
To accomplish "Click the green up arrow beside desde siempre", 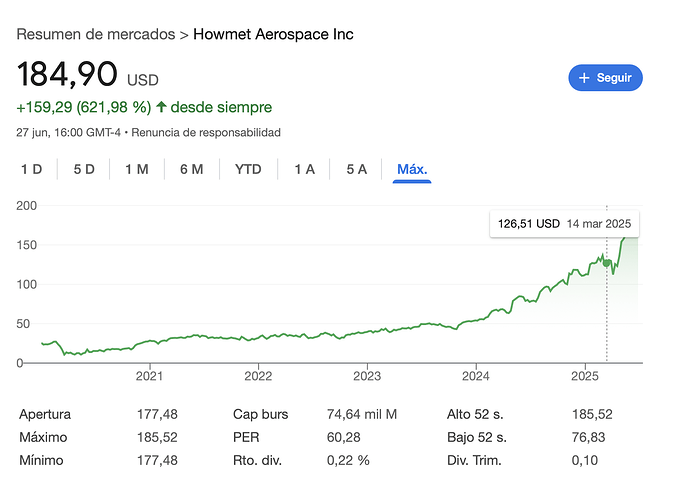I will pos(161,107).
